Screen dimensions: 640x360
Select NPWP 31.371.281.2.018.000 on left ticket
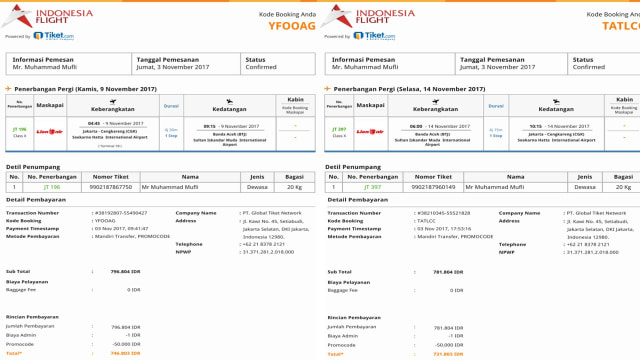pos(268,252)
